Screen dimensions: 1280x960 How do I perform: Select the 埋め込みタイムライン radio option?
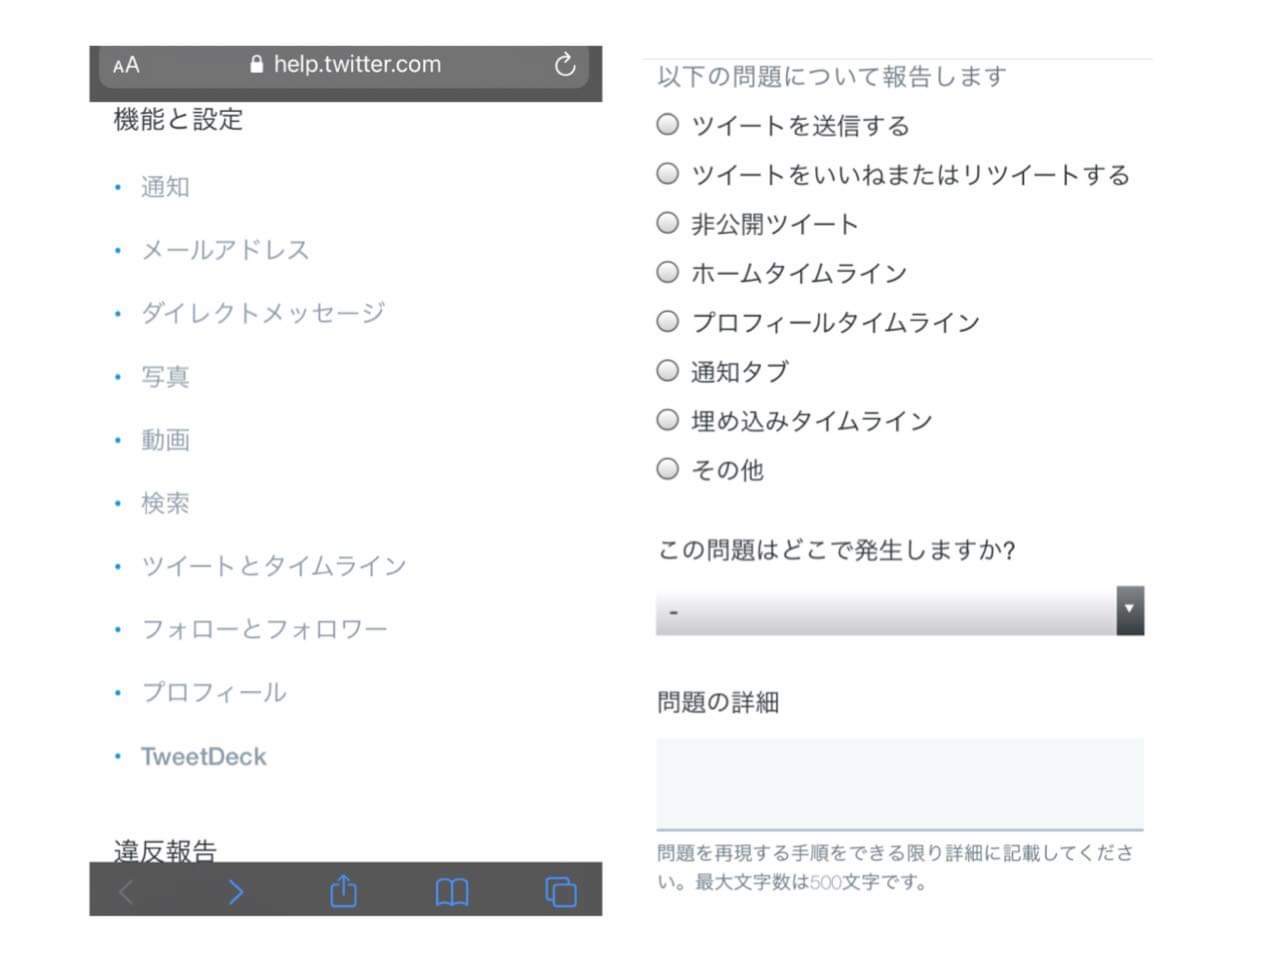668,419
